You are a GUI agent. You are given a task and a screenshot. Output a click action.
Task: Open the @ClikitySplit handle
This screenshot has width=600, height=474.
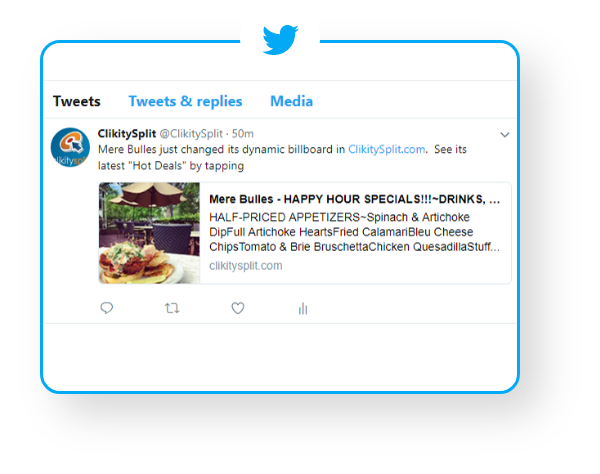pos(191,134)
